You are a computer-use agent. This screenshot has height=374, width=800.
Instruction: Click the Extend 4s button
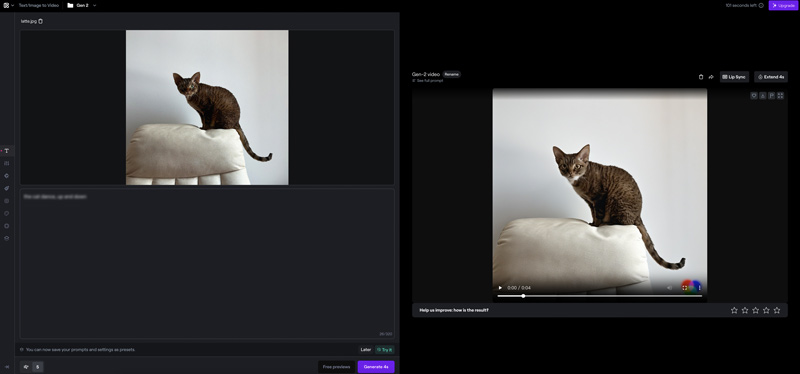pos(771,77)
